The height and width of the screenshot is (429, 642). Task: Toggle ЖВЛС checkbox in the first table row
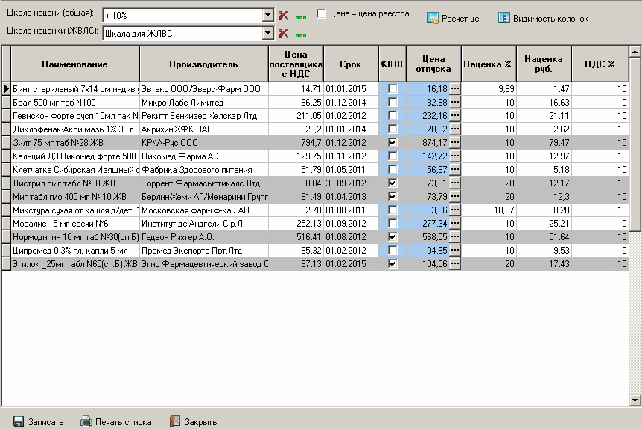click(392, 89)
